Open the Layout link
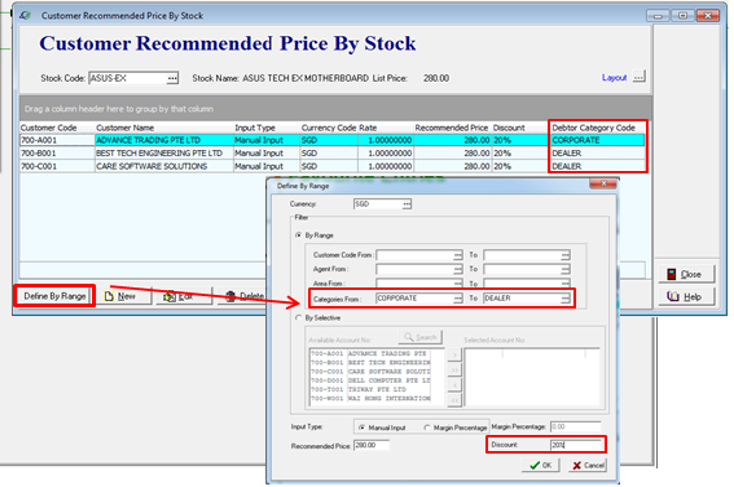This screenshot has width=734, height=487. click(x=614, y=78)
